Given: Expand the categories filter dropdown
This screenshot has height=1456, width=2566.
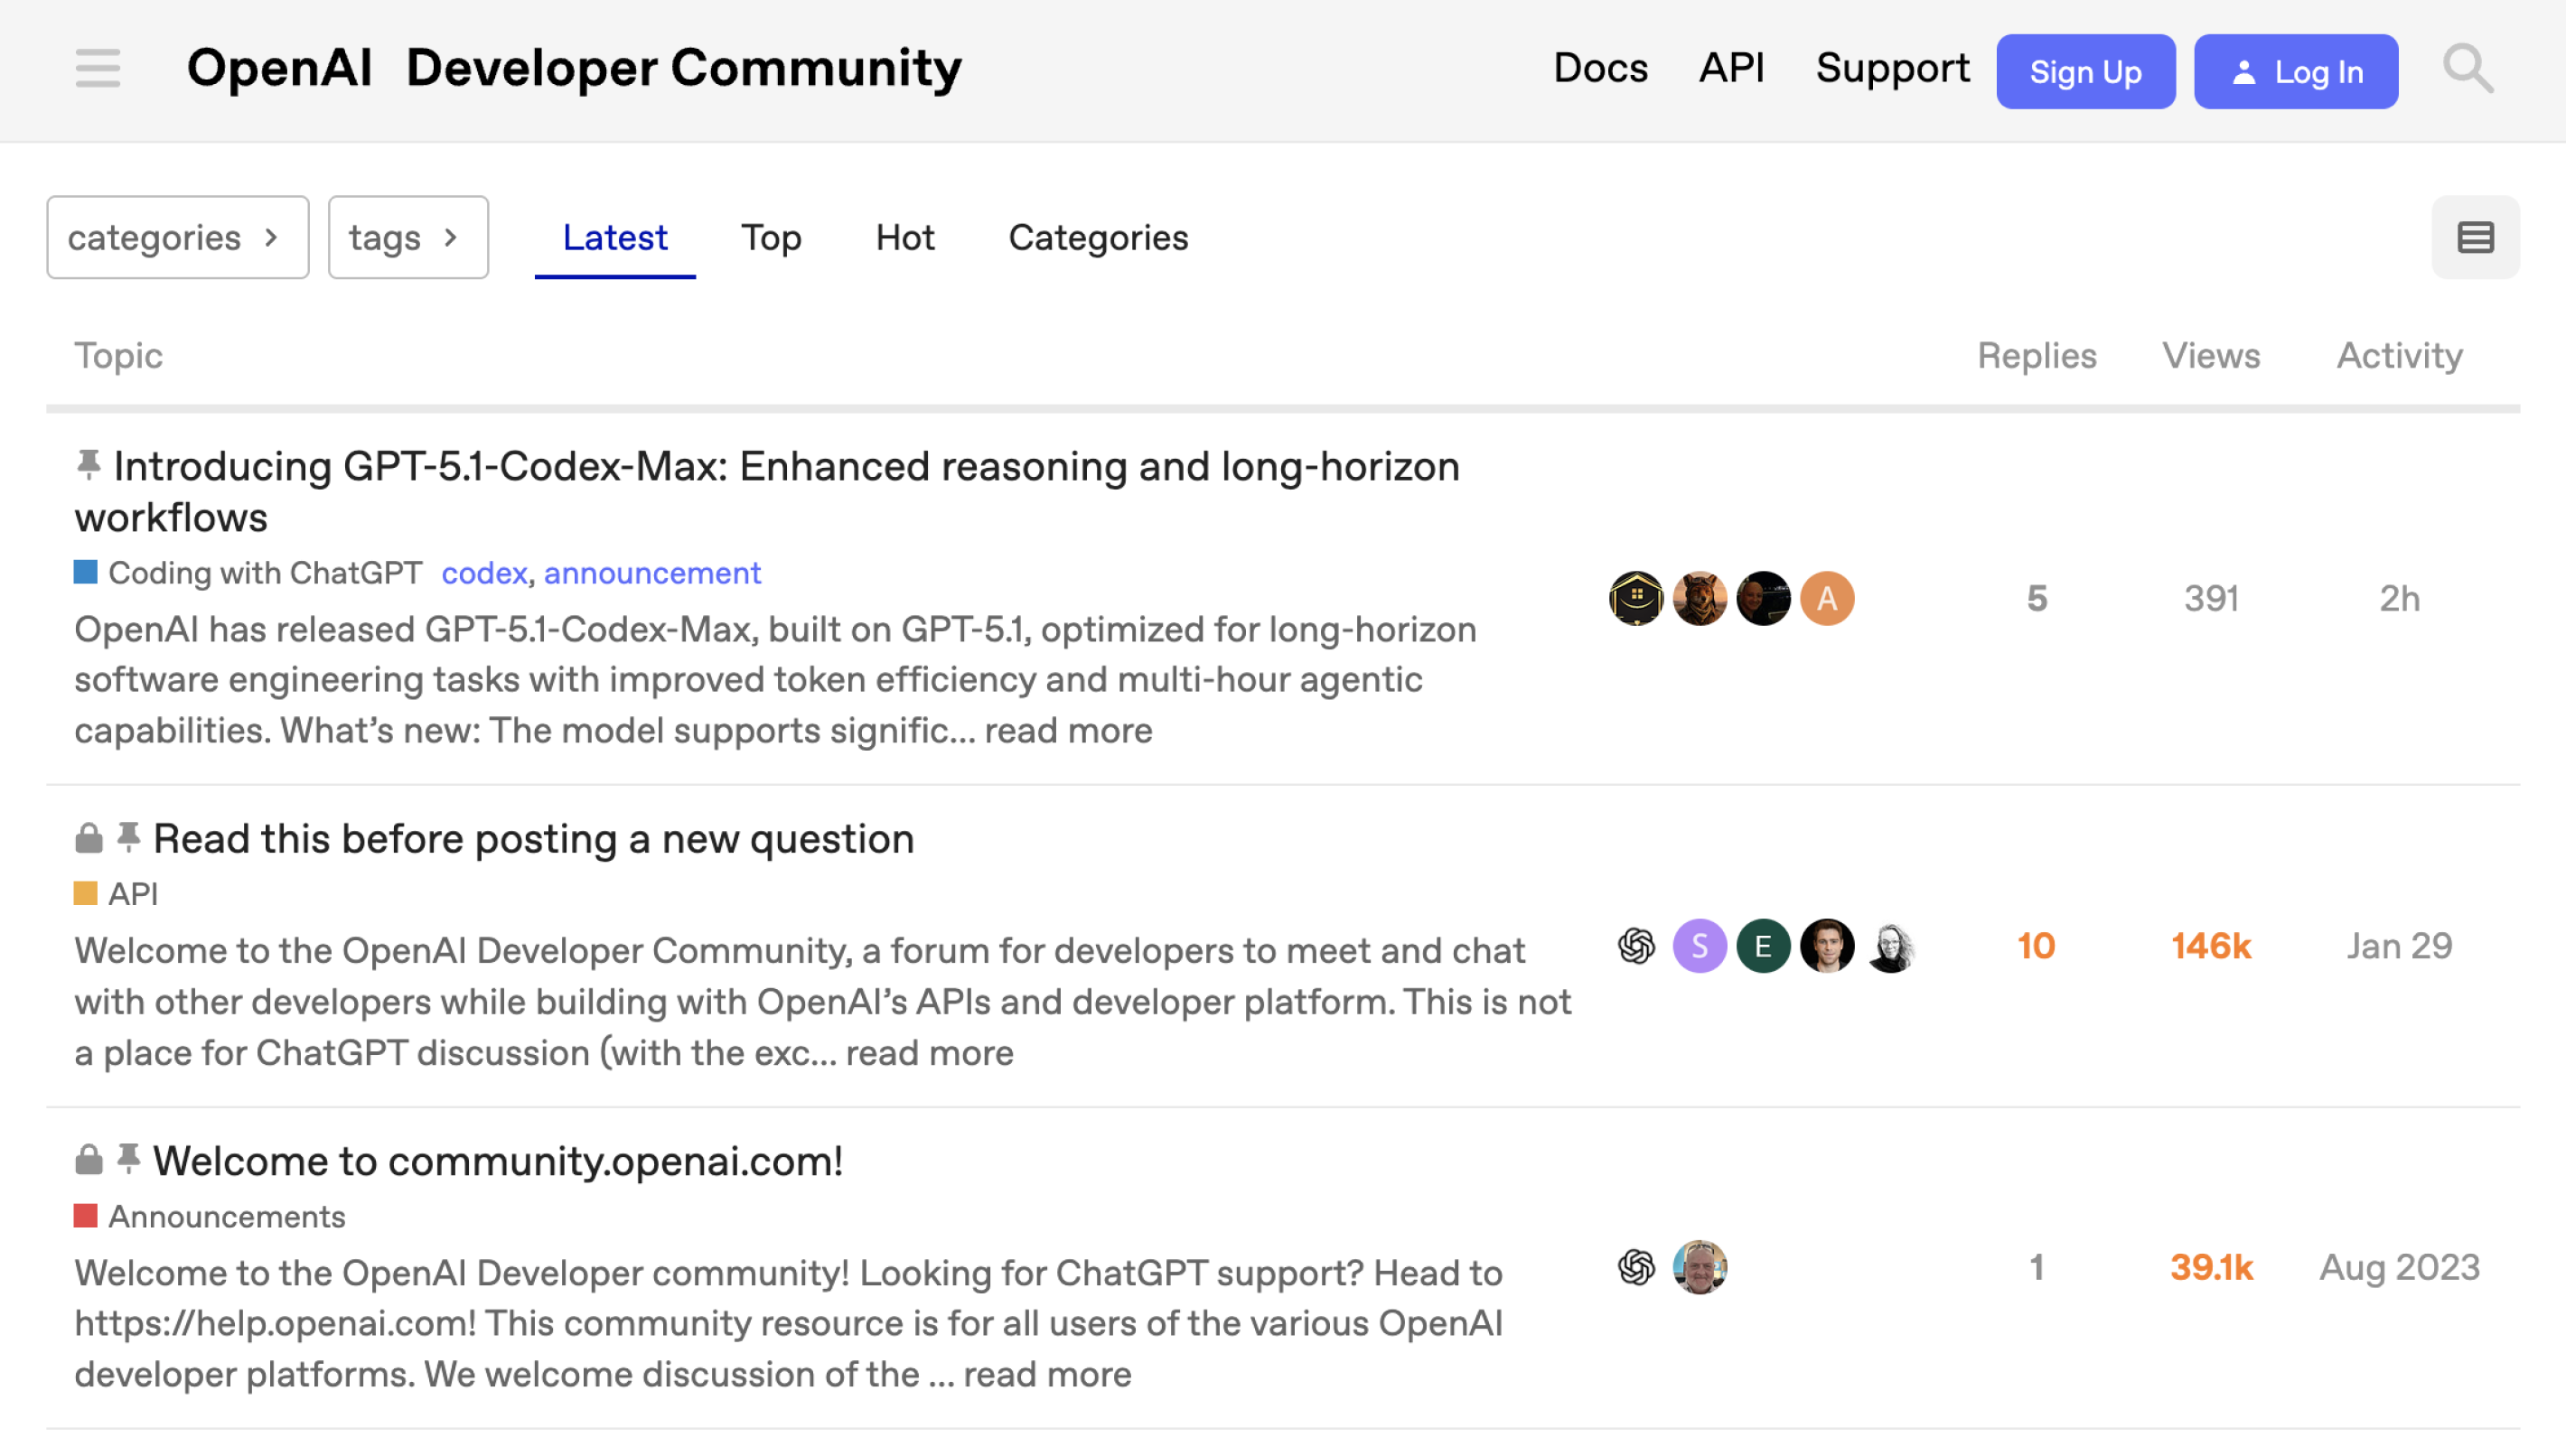Looking at the screenshot, I should coord(177,237).
